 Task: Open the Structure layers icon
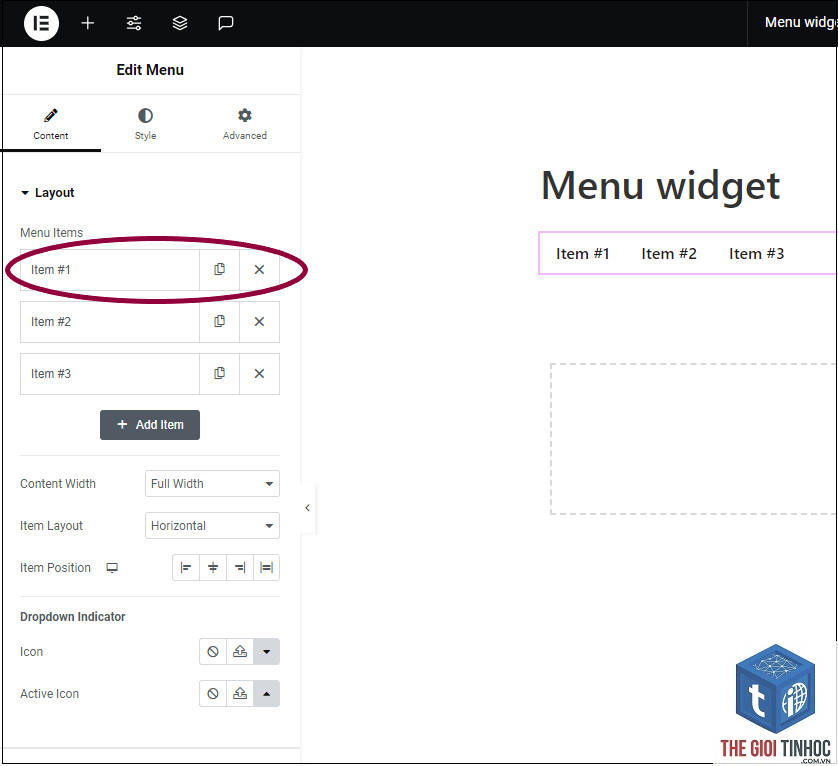tap(180, 23)
